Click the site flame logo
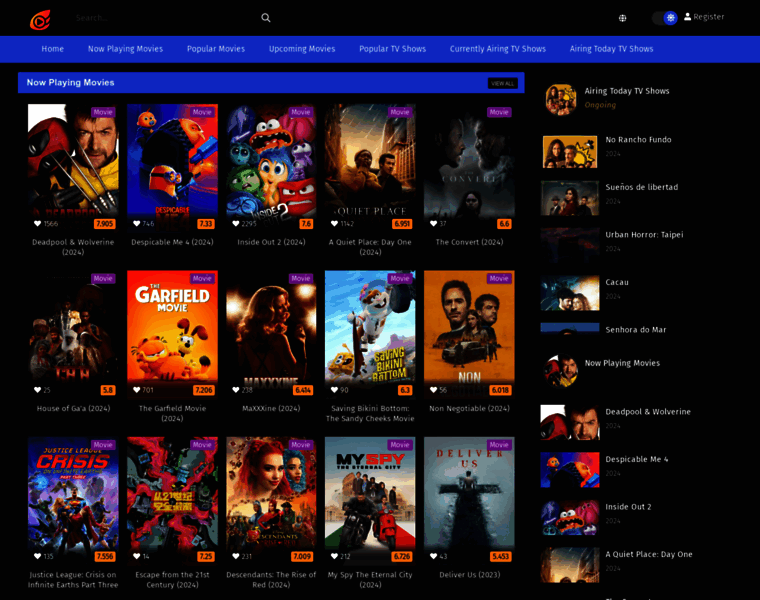The image size is (760, 600). [x=40, y=20]
